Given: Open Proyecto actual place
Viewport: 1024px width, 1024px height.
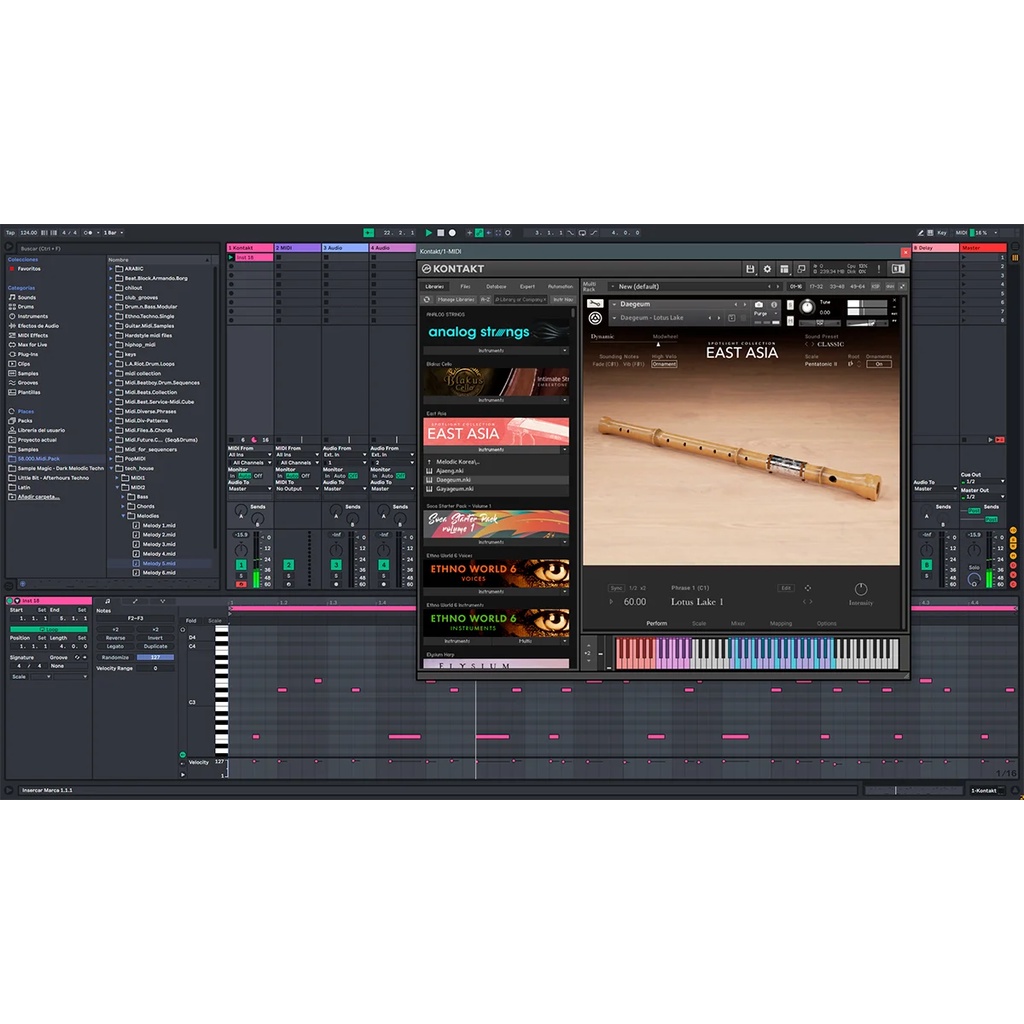Looking at the screenshot, I should (x=33, y=440).
